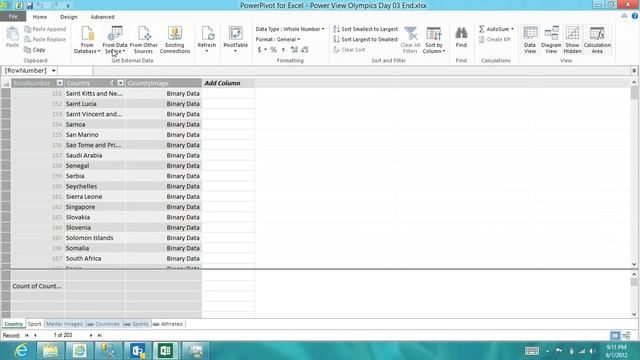Open Quick Access Toolbar customize arrow
640x360 pixels.
[x=68, y=6]
